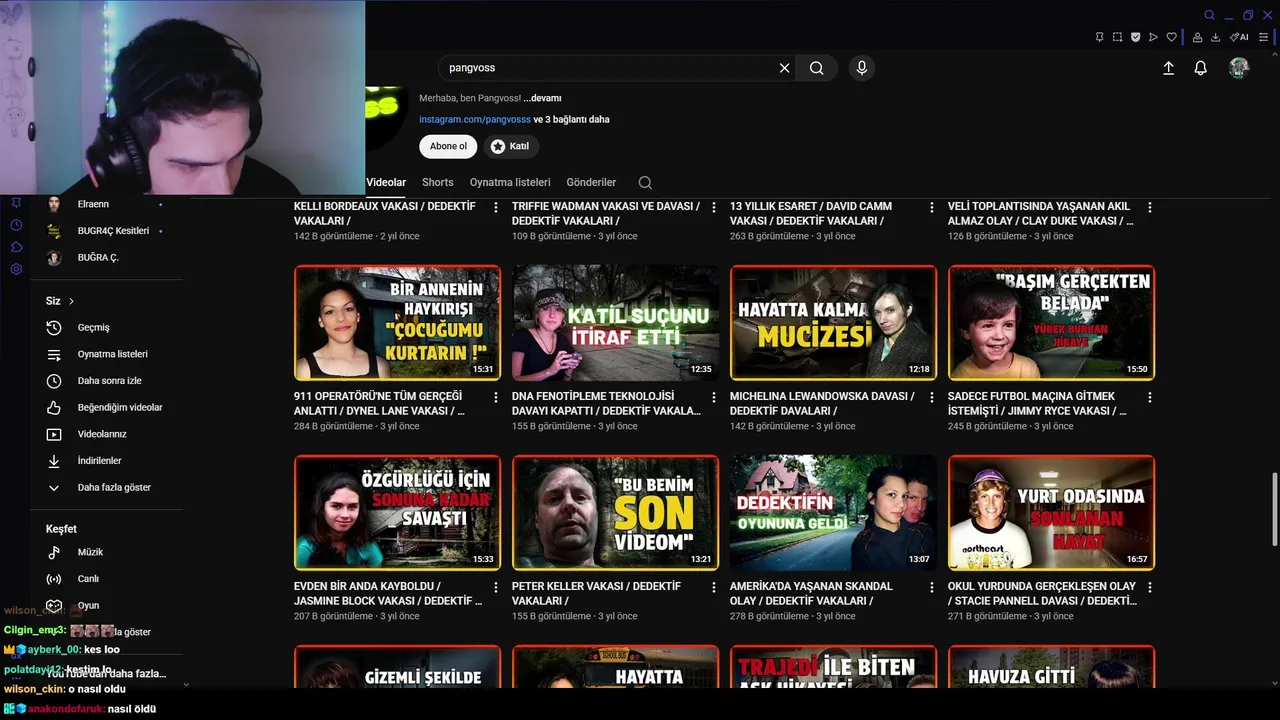Click the browser heart favorites icon
Screen dimensions: 1280x720
1171,37
